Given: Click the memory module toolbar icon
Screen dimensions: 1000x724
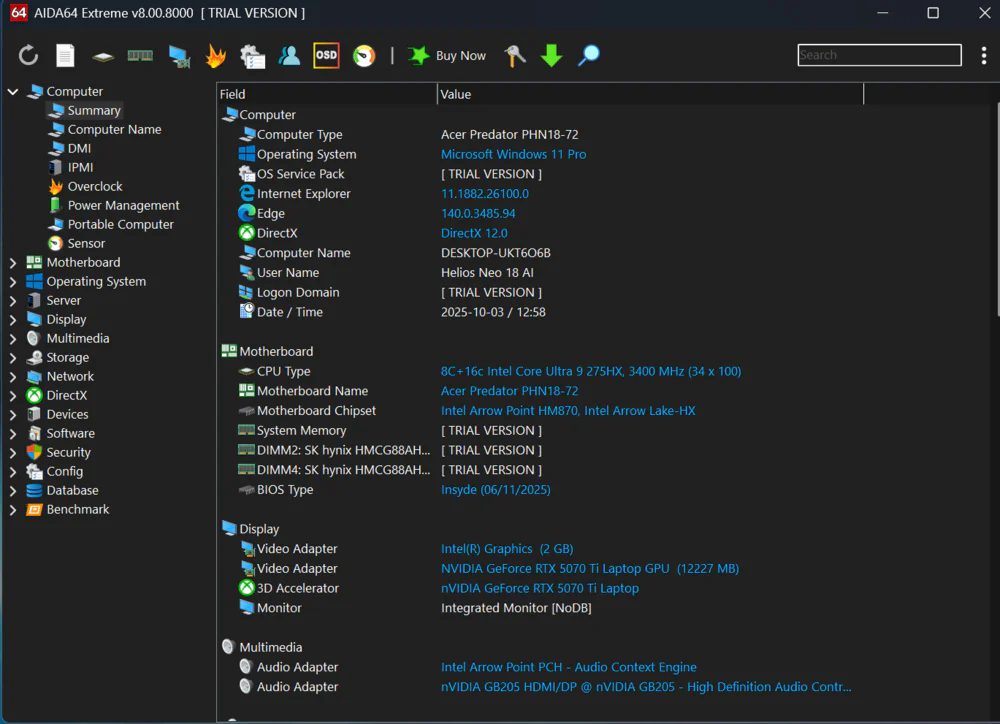Looking at the screenshot, I should pyautogui.click(x=140, y=56).
